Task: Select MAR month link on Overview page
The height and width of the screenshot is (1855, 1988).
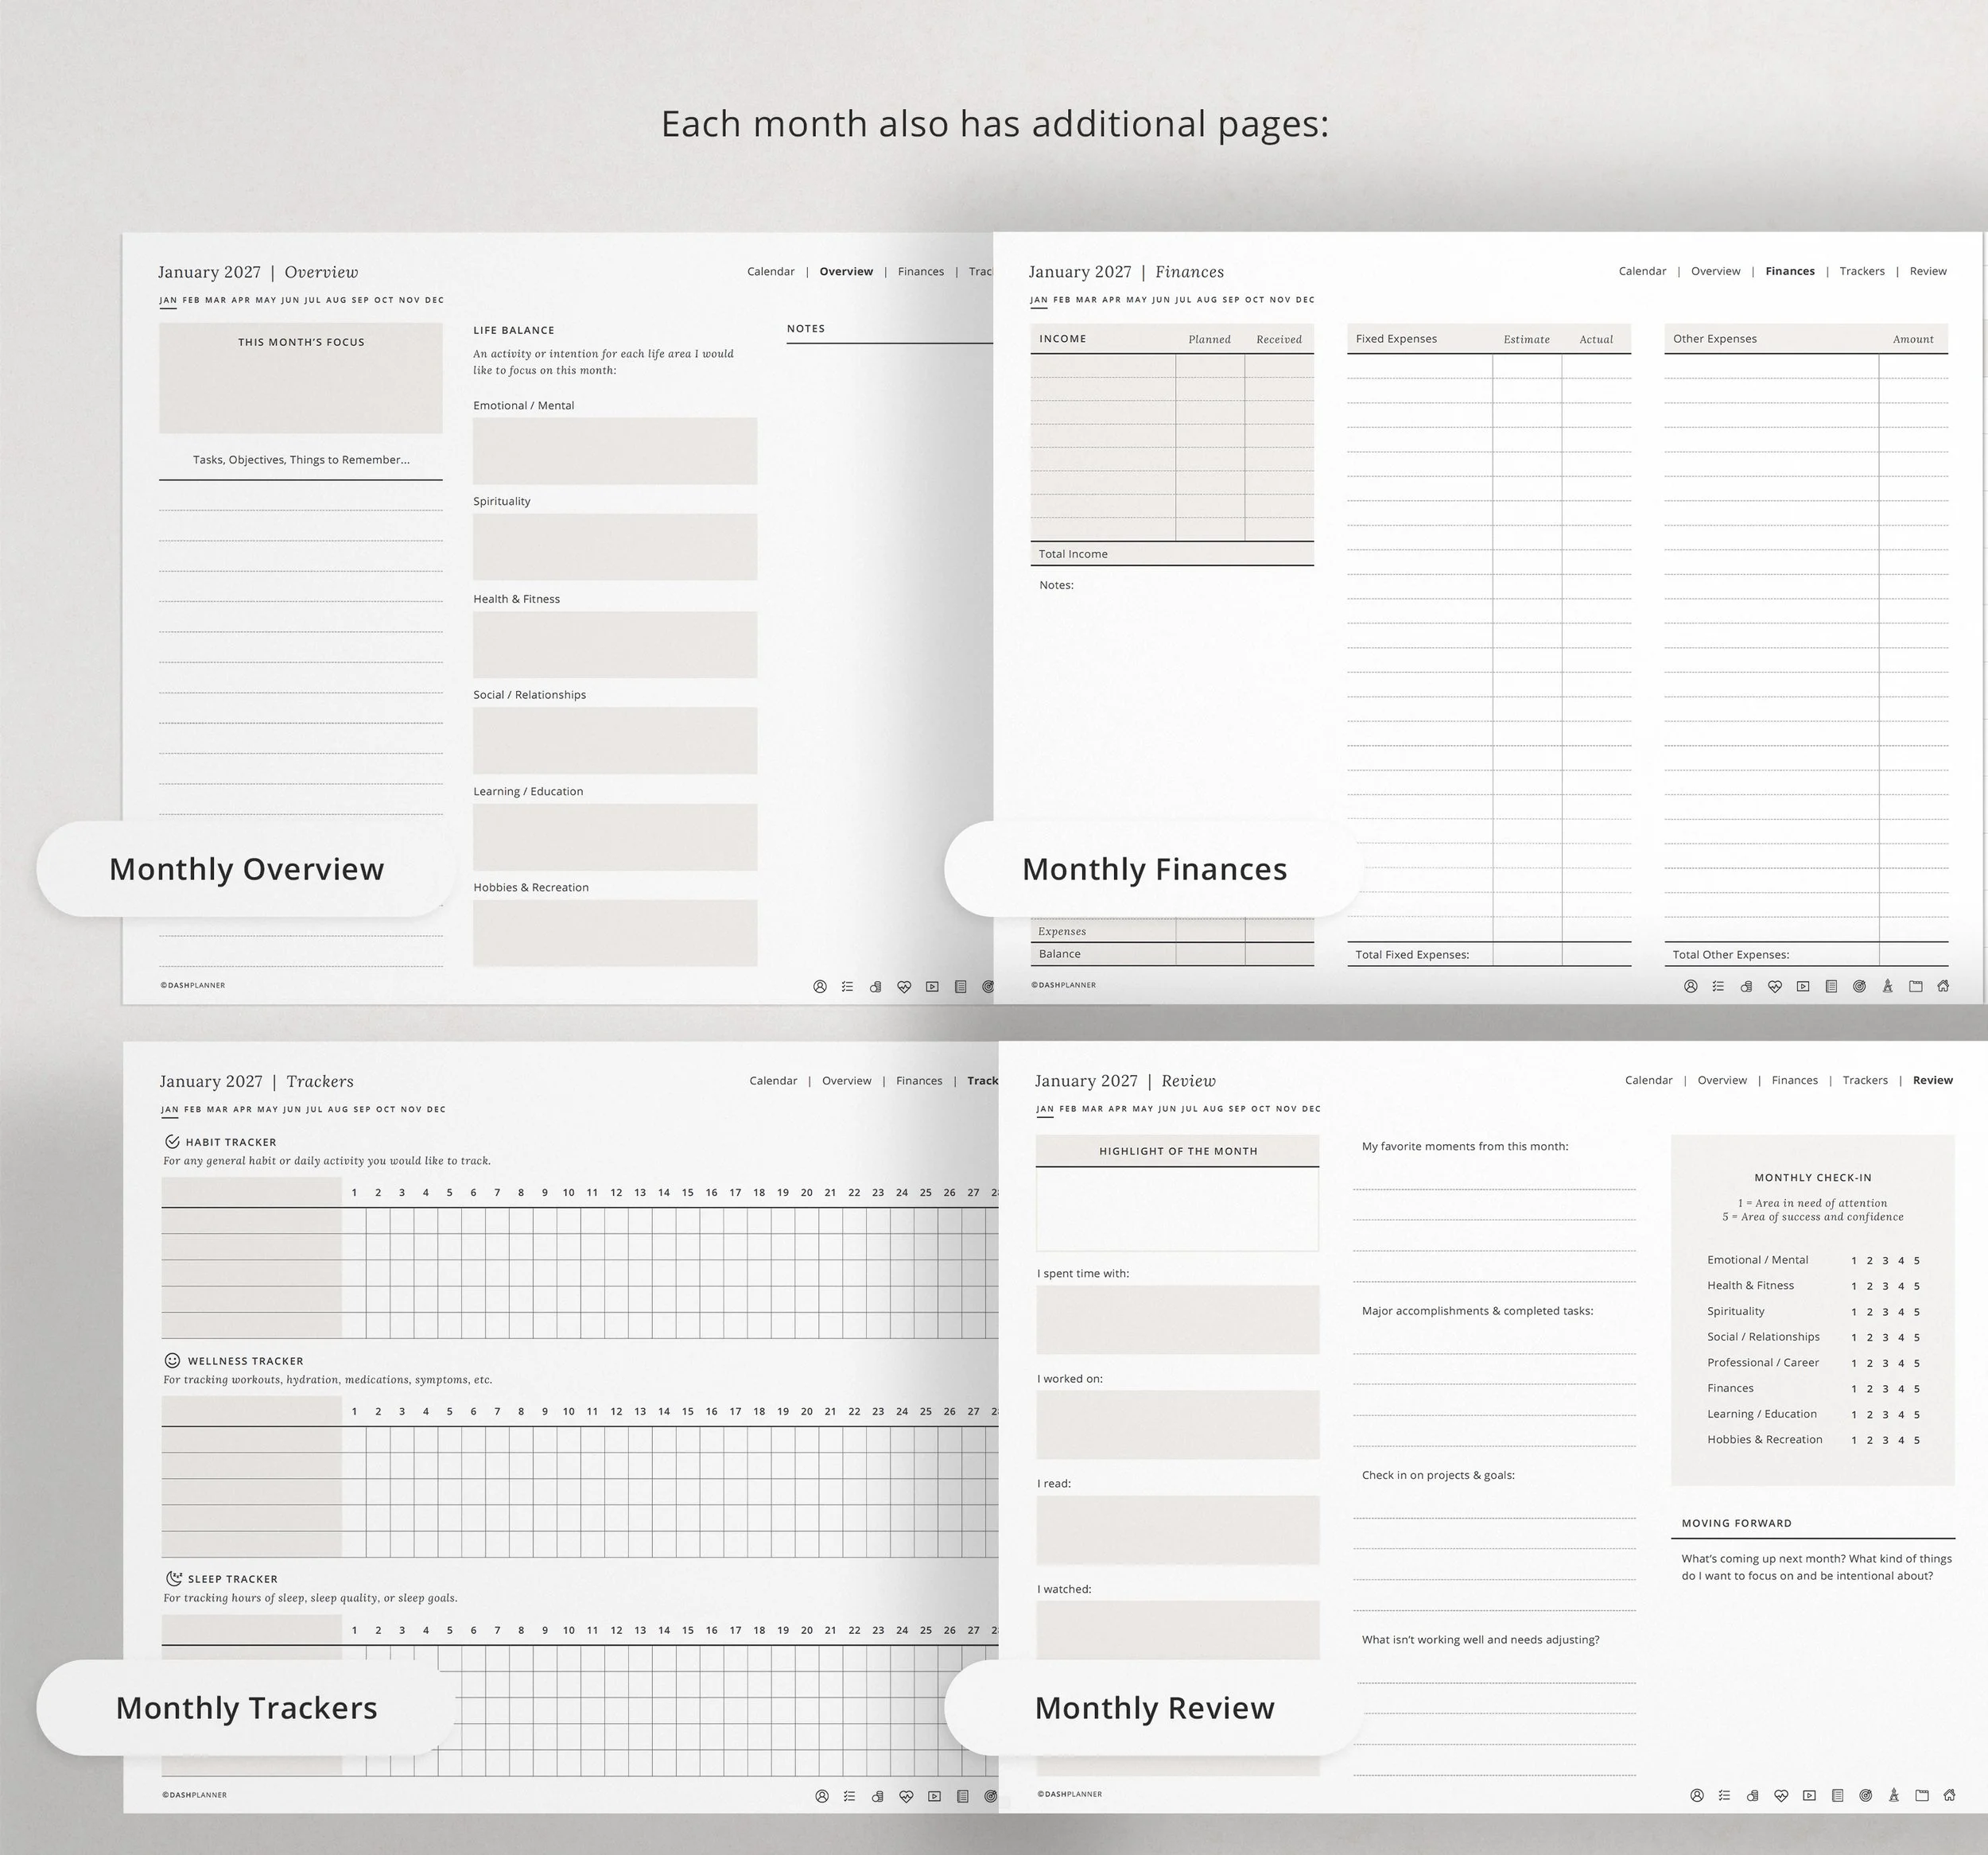Action: coord(216,300)
